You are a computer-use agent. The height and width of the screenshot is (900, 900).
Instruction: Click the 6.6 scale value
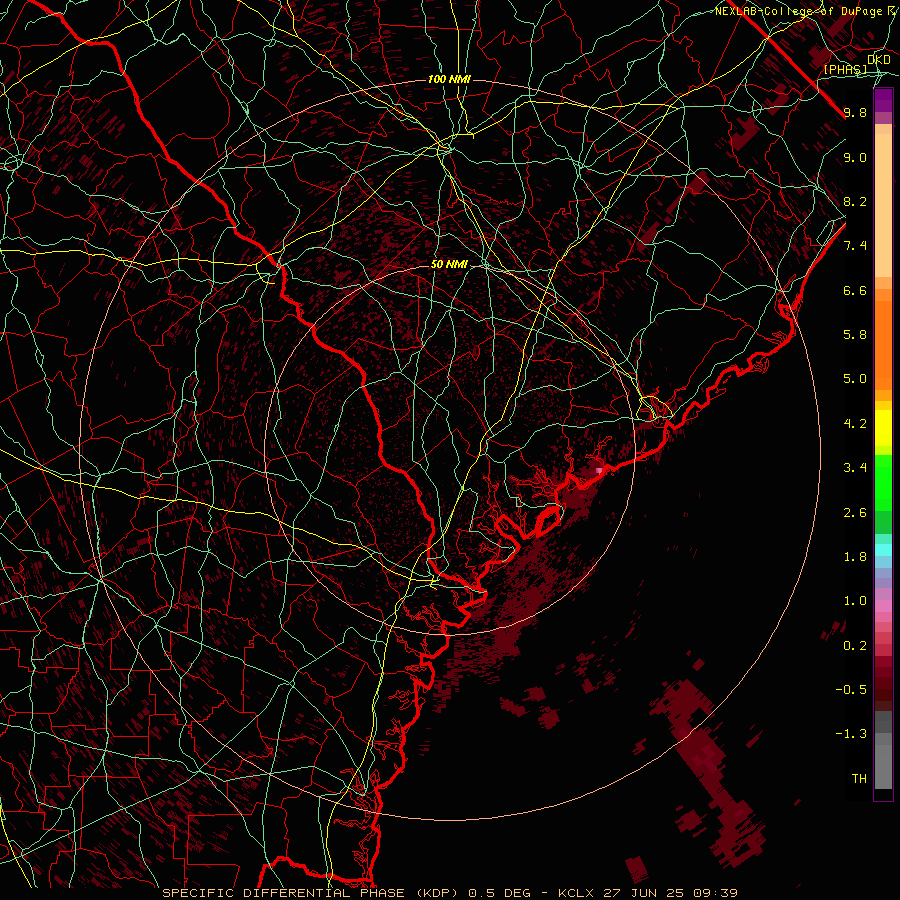click(x=855, y=290)
